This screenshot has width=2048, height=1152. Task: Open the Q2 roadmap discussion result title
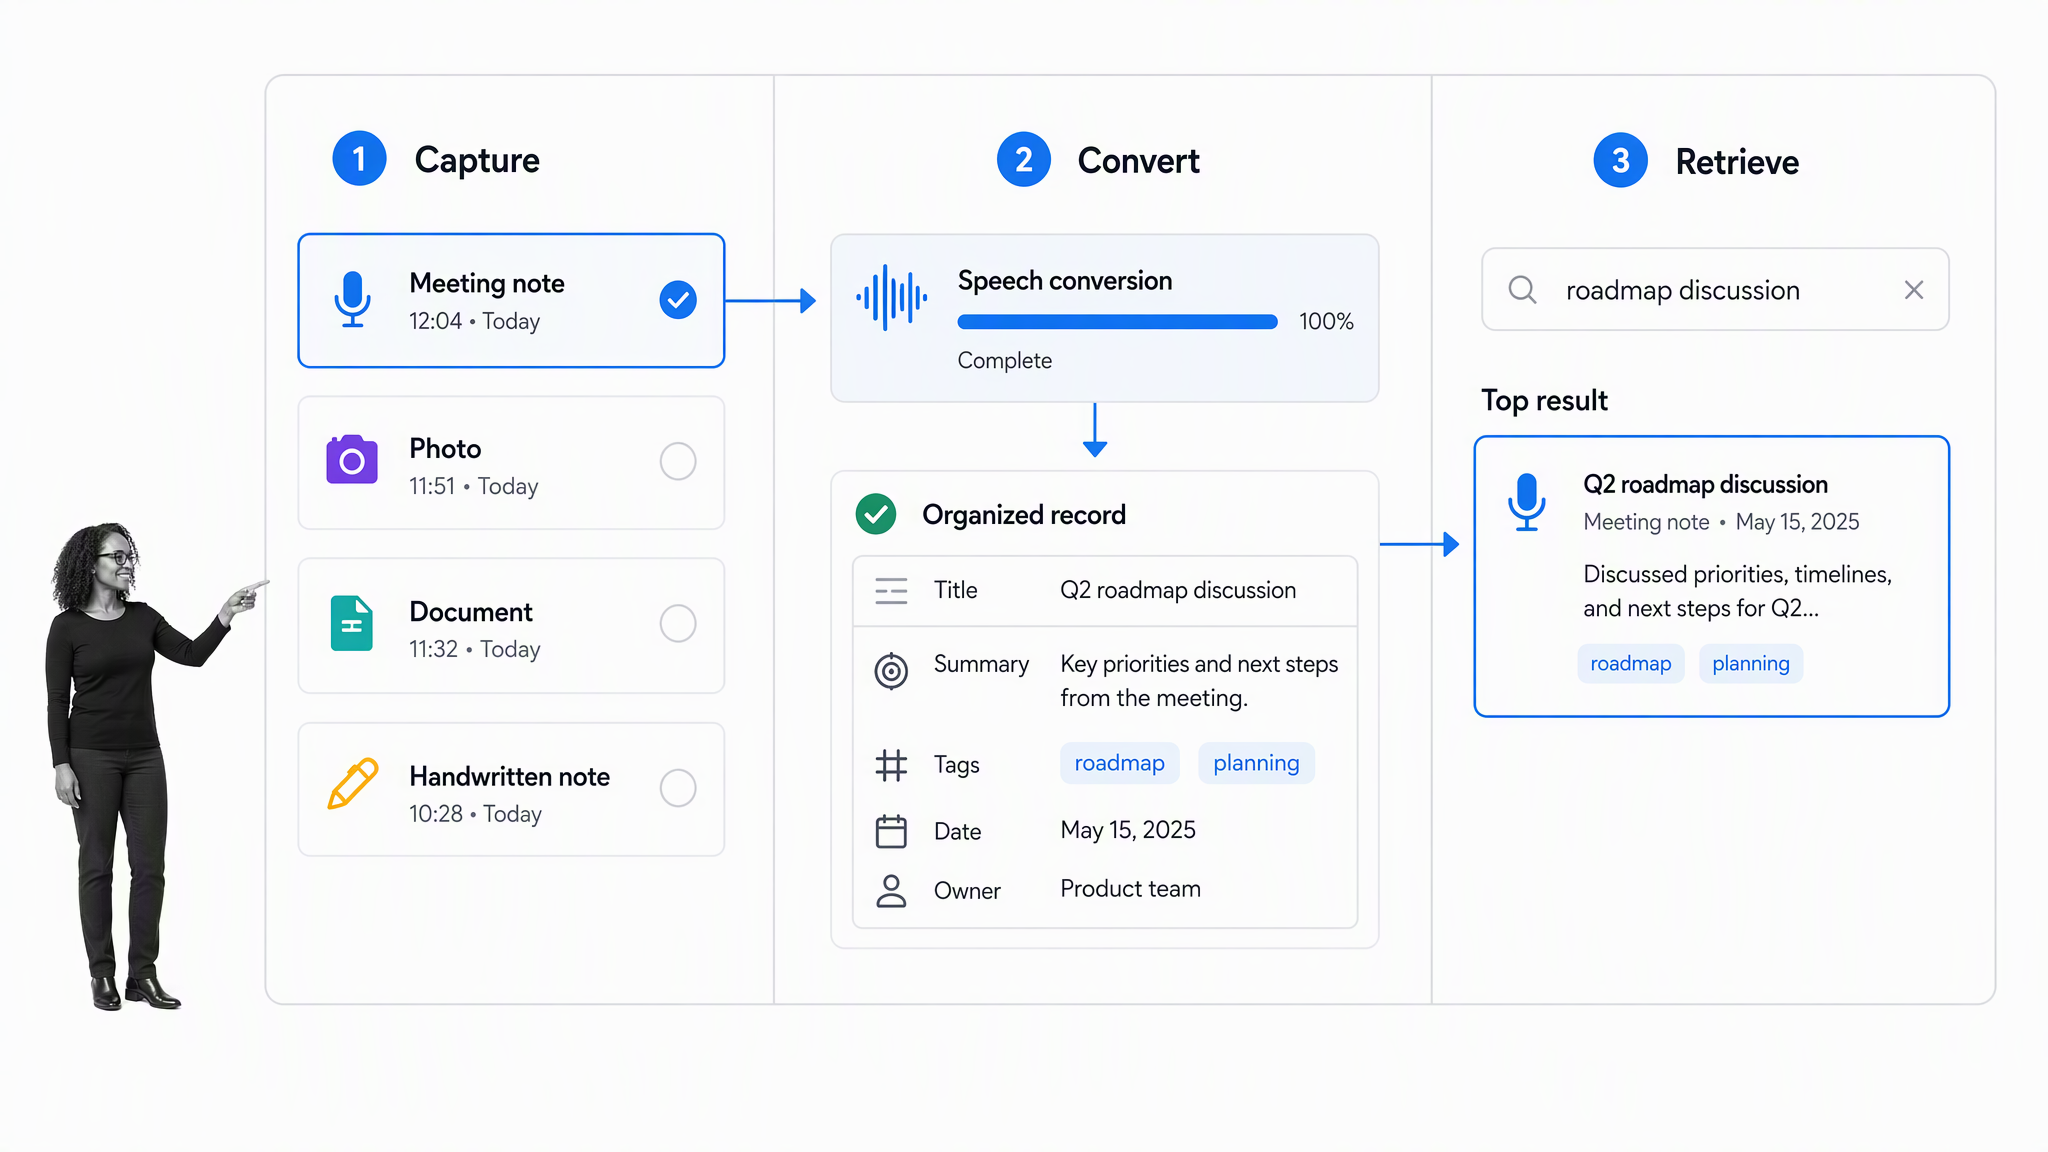[x=1705, y=485]
